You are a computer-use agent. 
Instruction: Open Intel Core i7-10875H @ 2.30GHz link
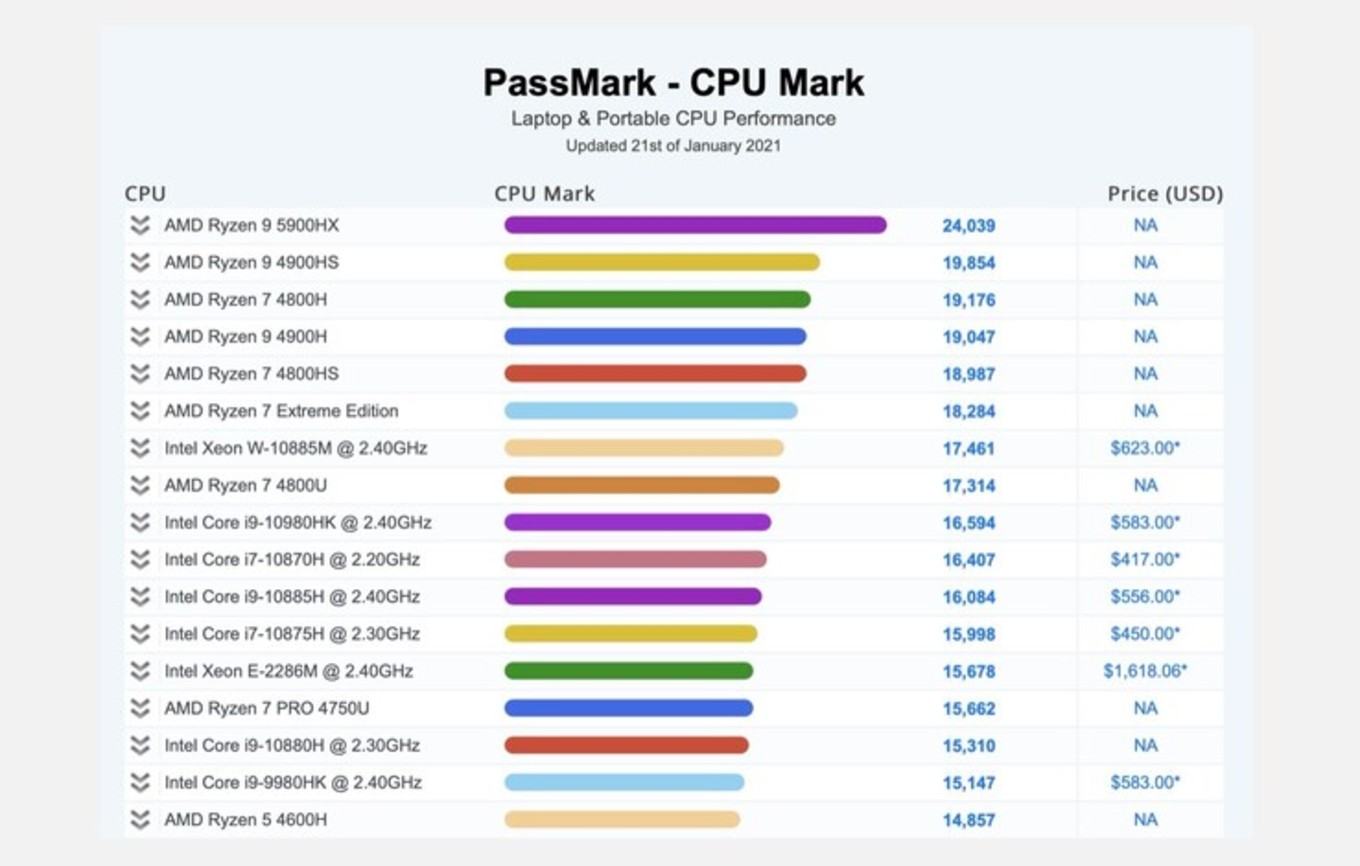(292, 633)
